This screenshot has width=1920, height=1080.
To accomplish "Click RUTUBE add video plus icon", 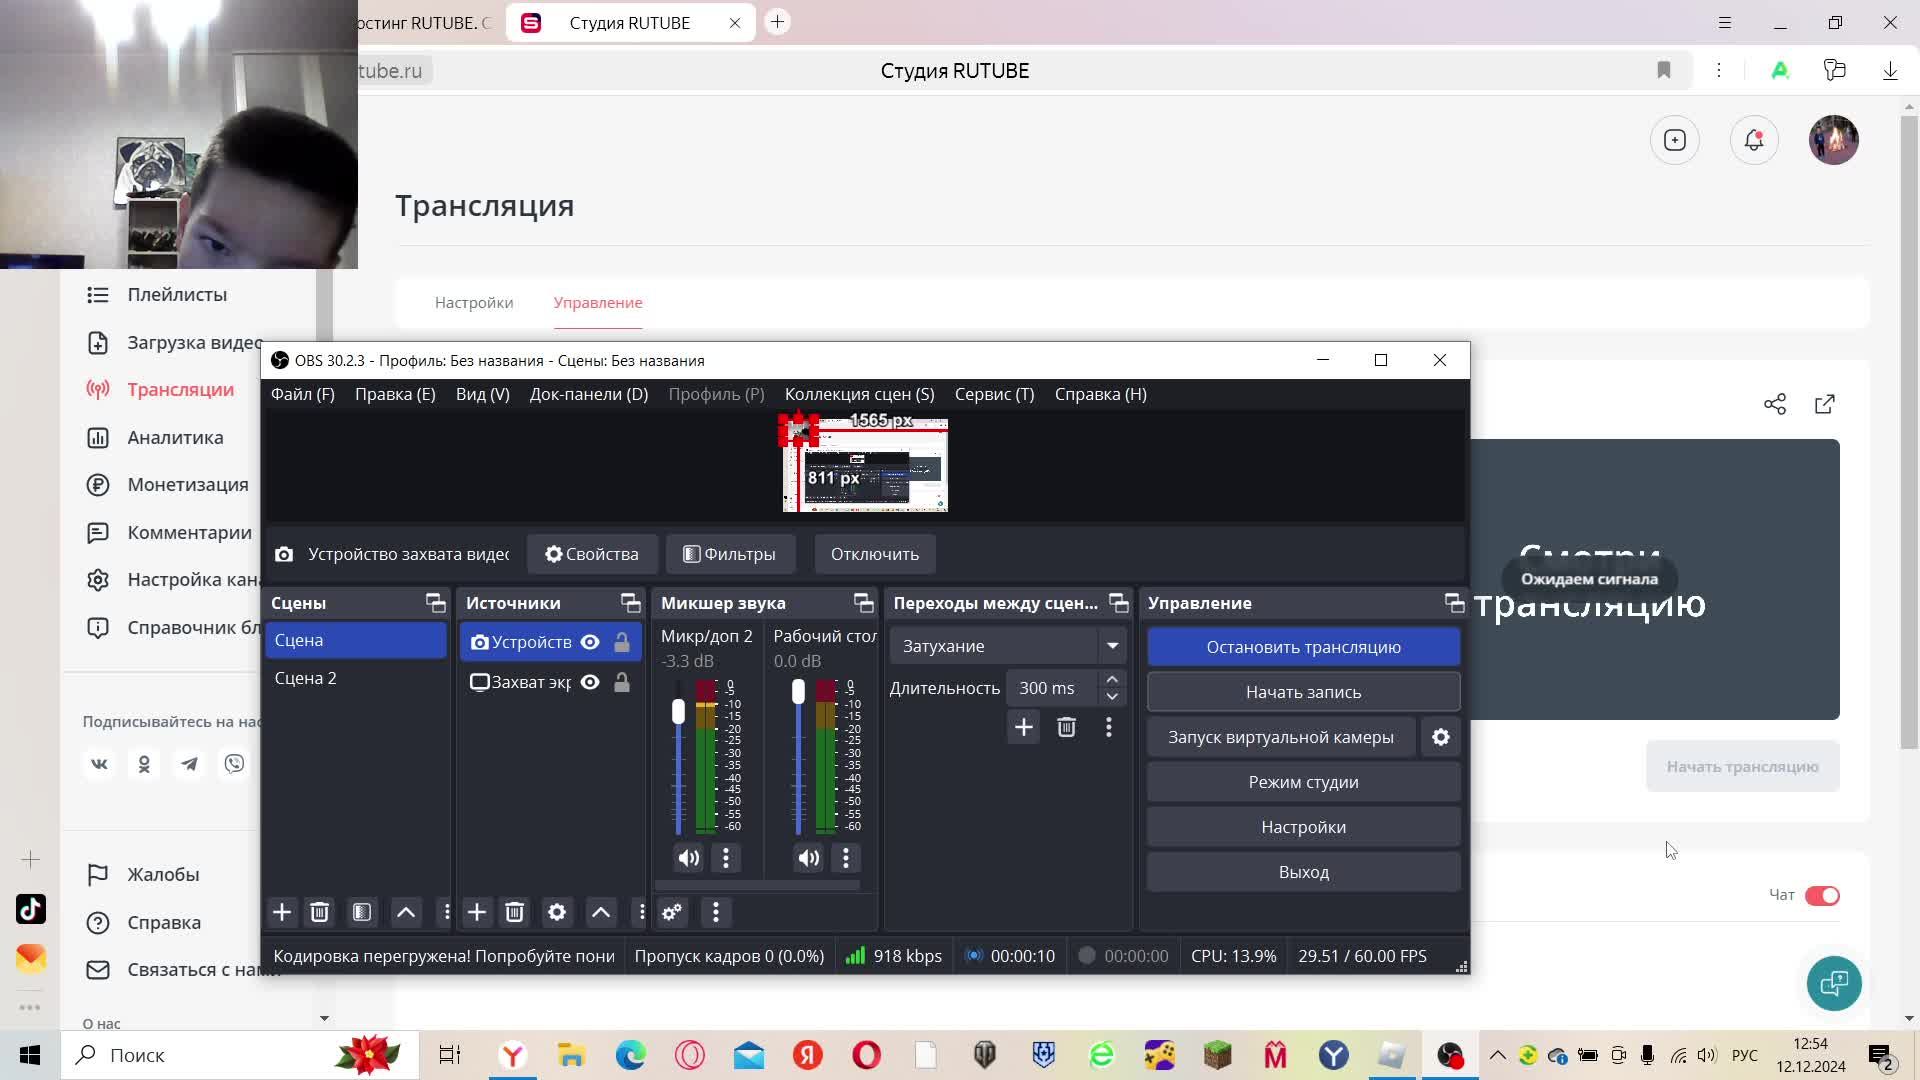I will (1675, 140).
